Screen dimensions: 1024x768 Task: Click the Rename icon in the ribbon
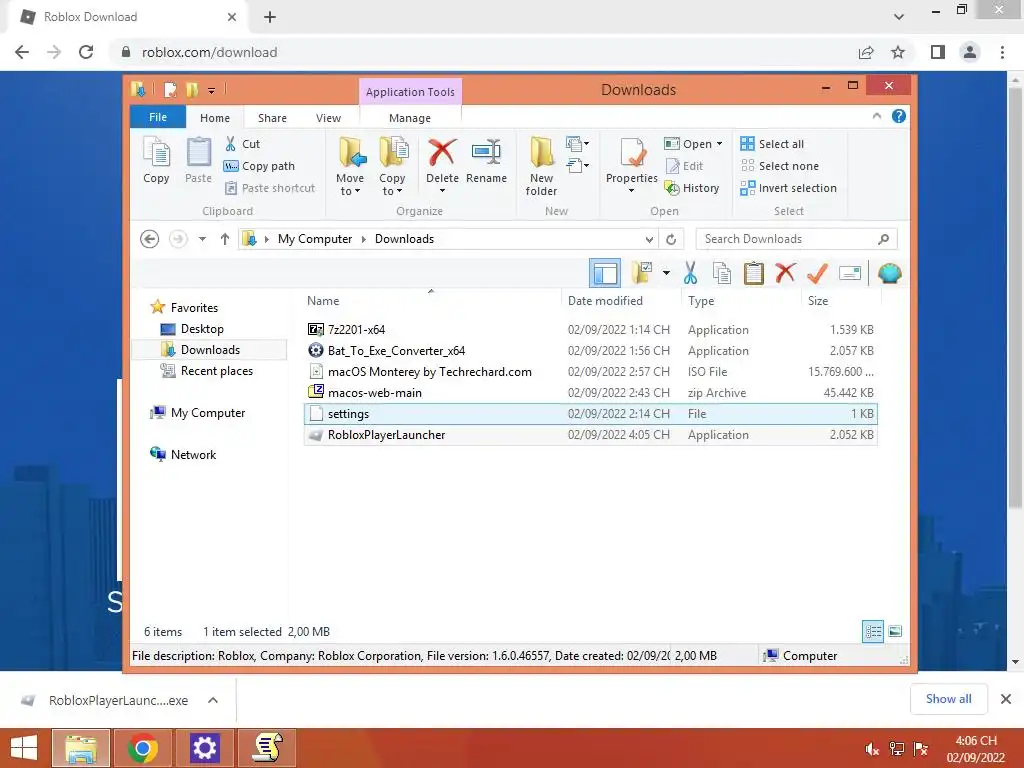coord(486,153)
